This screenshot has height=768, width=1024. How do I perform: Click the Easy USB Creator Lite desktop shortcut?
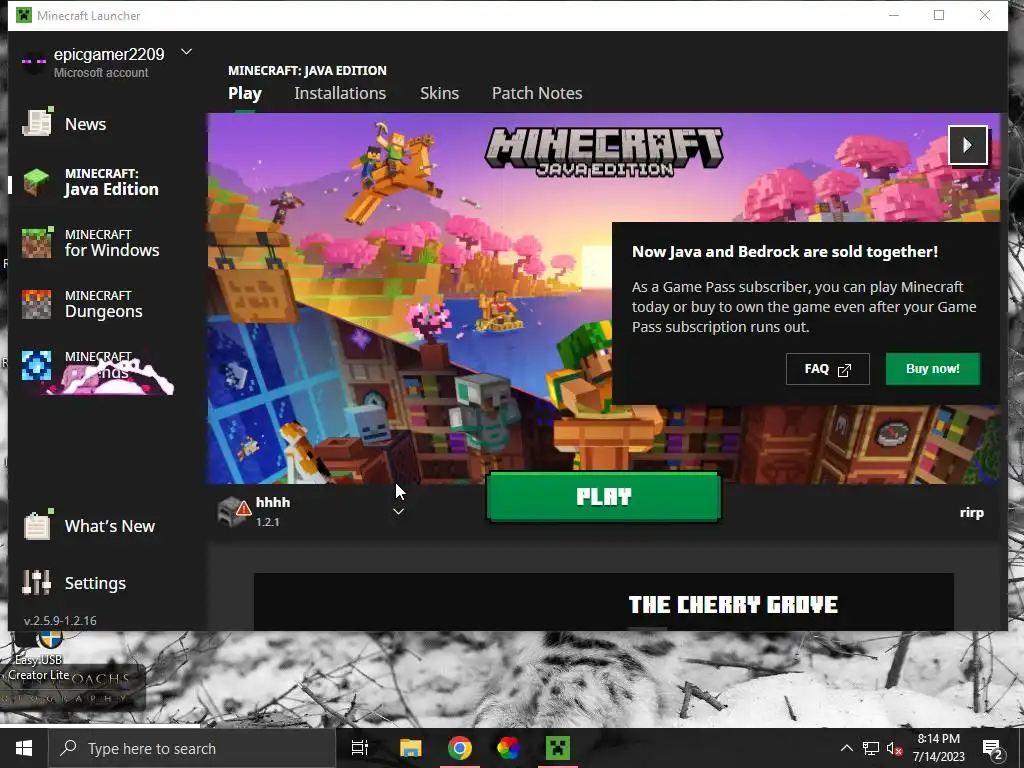[x=39, y=655]
